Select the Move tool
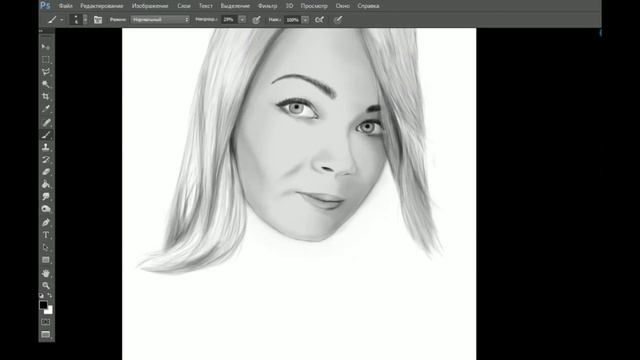The image size is (640, 360). coord(46,47)
